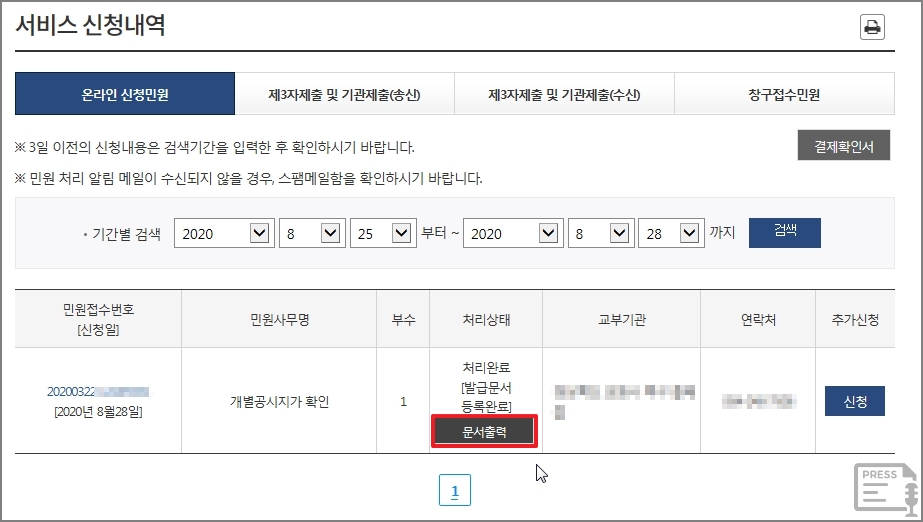Expand the start year dropdown 2020
Viewport: 923px width, 522px height.
point(224,233)
